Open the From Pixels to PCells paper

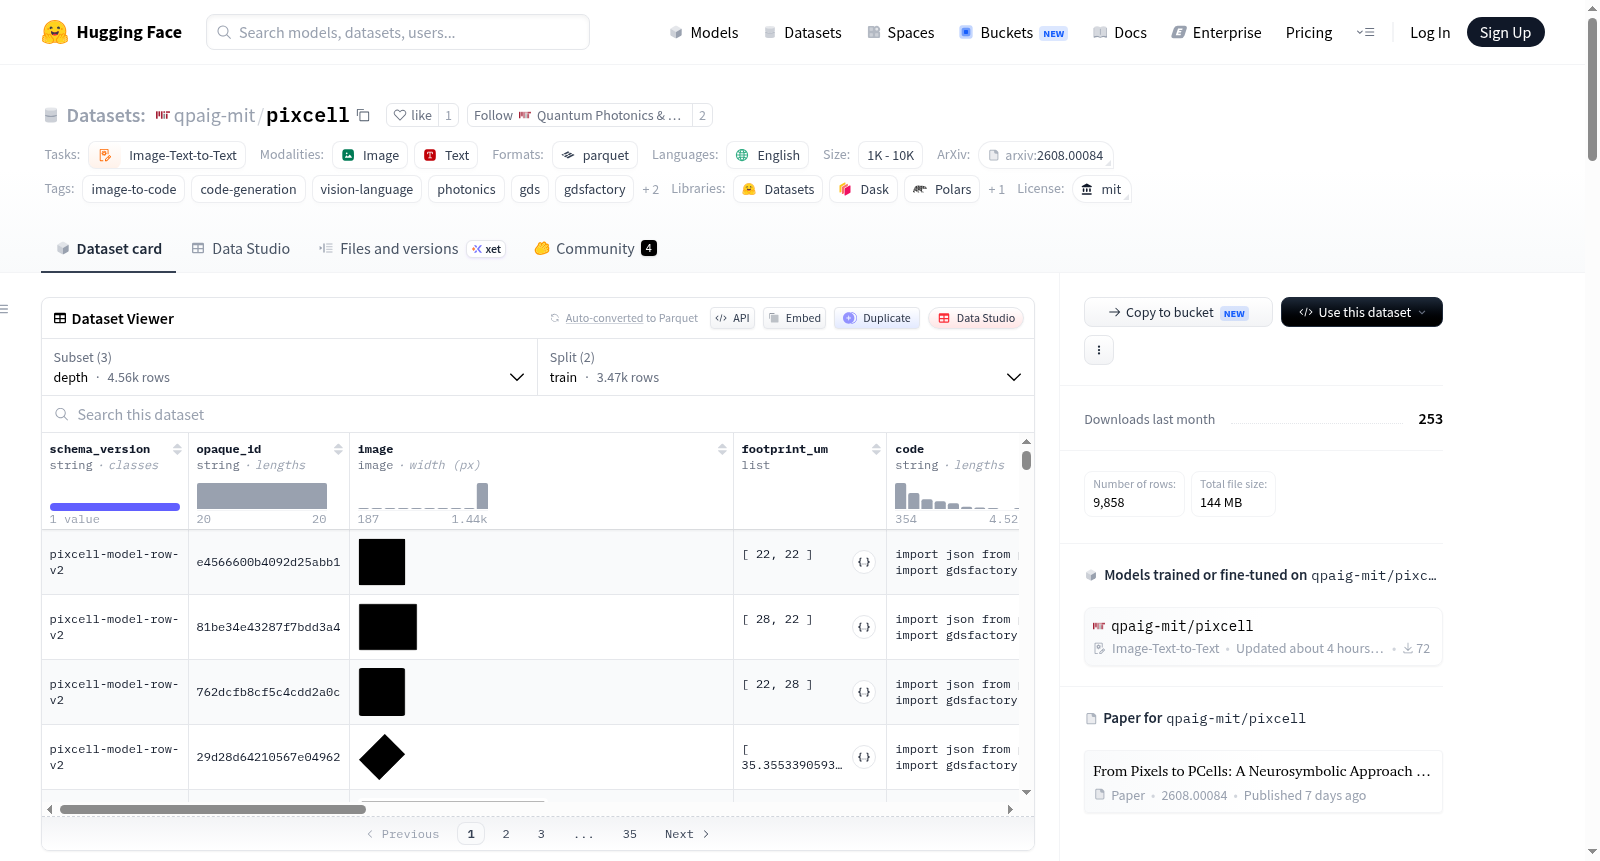pyautogui.click(x=1263, y=782)
